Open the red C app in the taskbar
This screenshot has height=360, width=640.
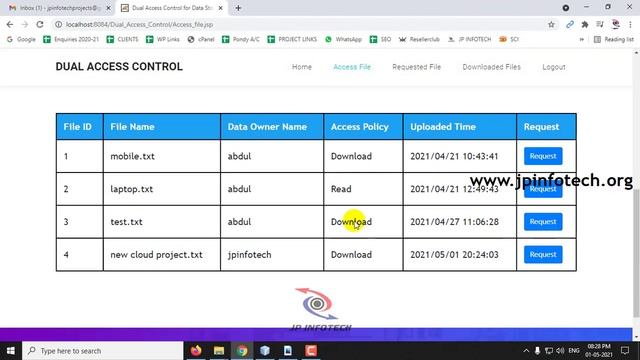coord(311,351)
